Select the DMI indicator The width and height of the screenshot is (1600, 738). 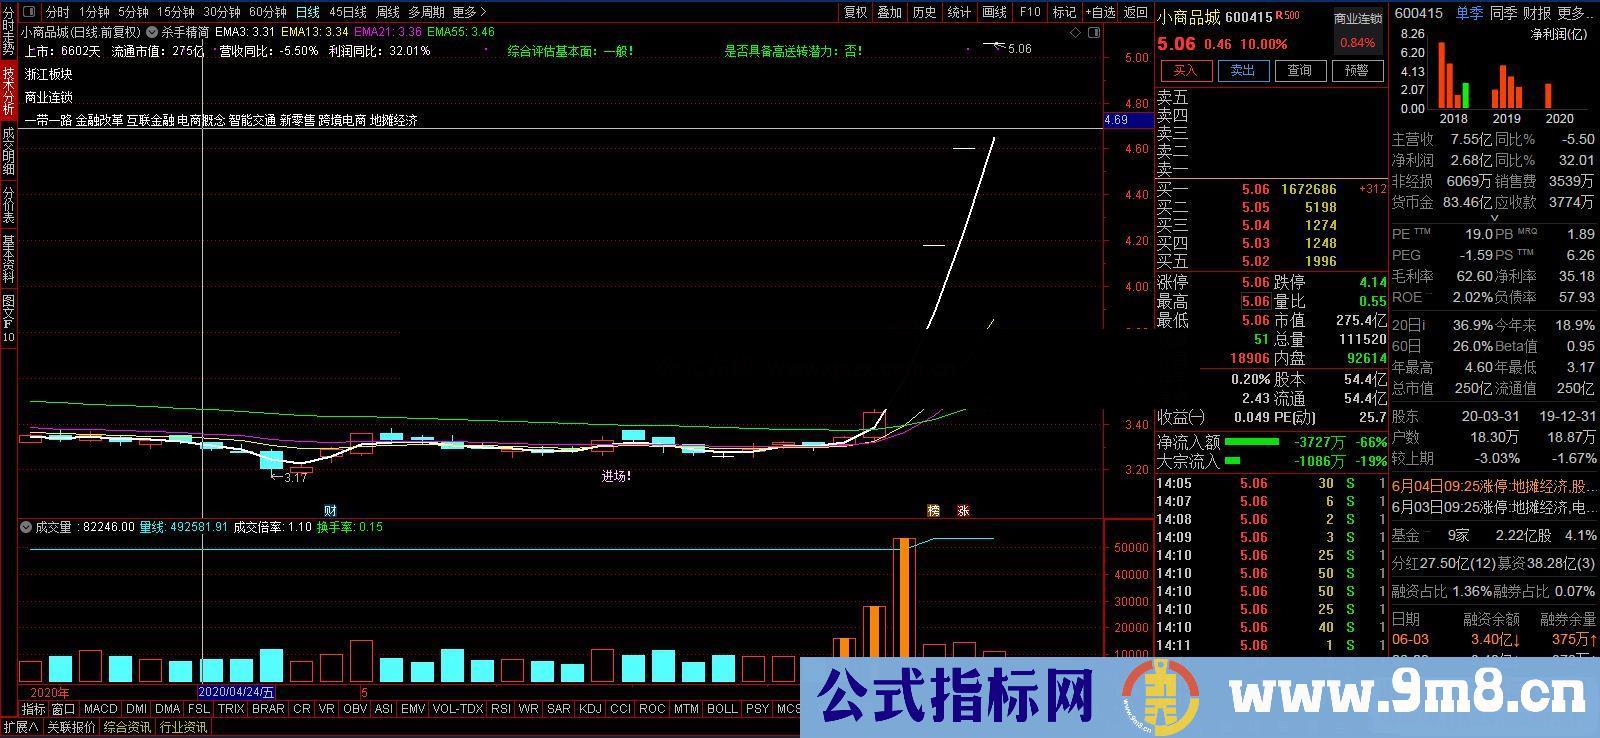[137, 709]
